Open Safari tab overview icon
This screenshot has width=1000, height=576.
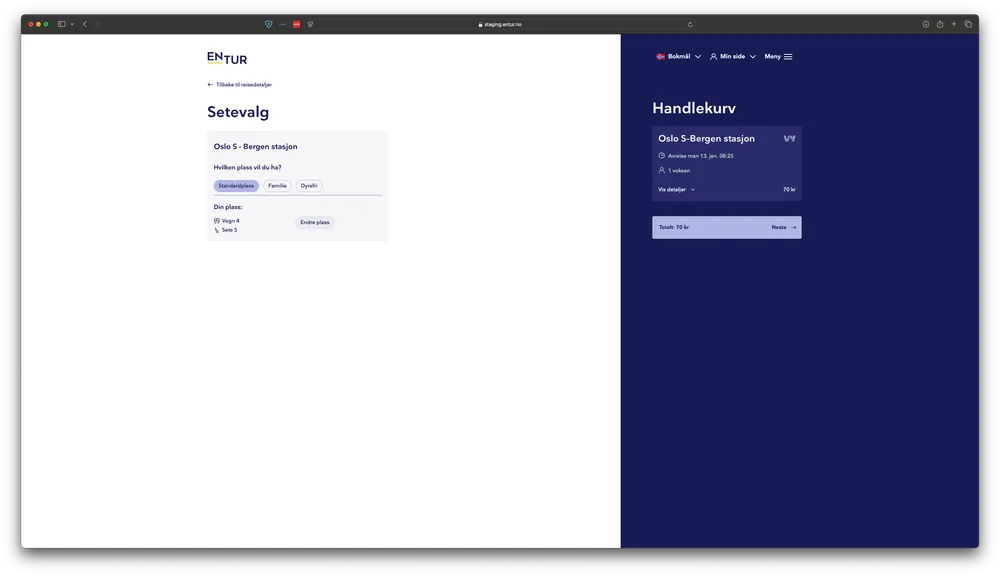coord(968,24)
